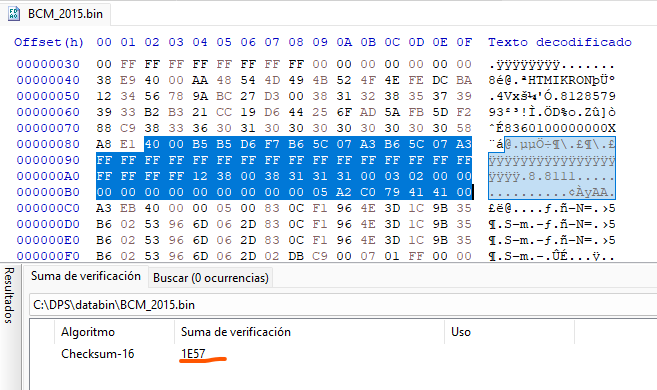Image resolution: width=657 pixels, height=390 pixels.
Task: Click the checksum value 1E57
Action: click(193, 354)
